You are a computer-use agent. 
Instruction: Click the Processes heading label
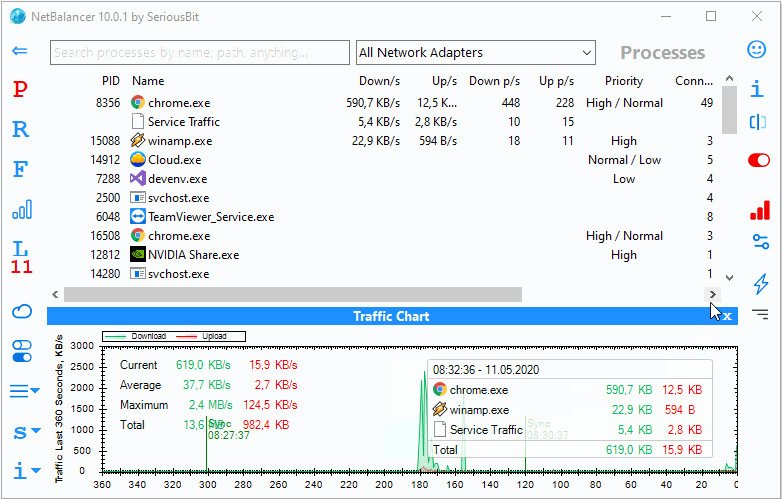coord(662,53)
